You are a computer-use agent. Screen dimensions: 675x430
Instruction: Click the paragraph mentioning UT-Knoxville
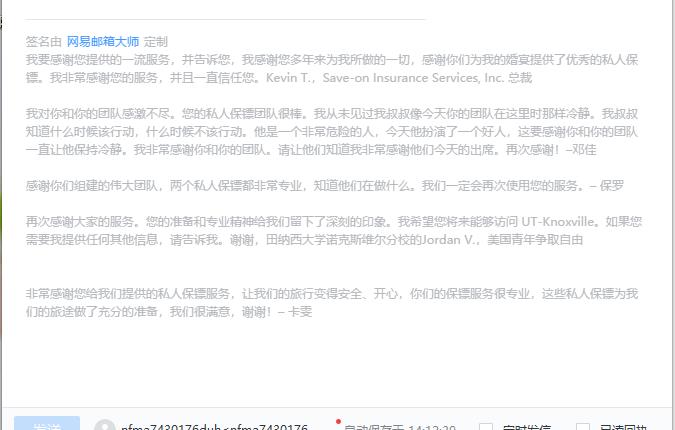(334, 231)
